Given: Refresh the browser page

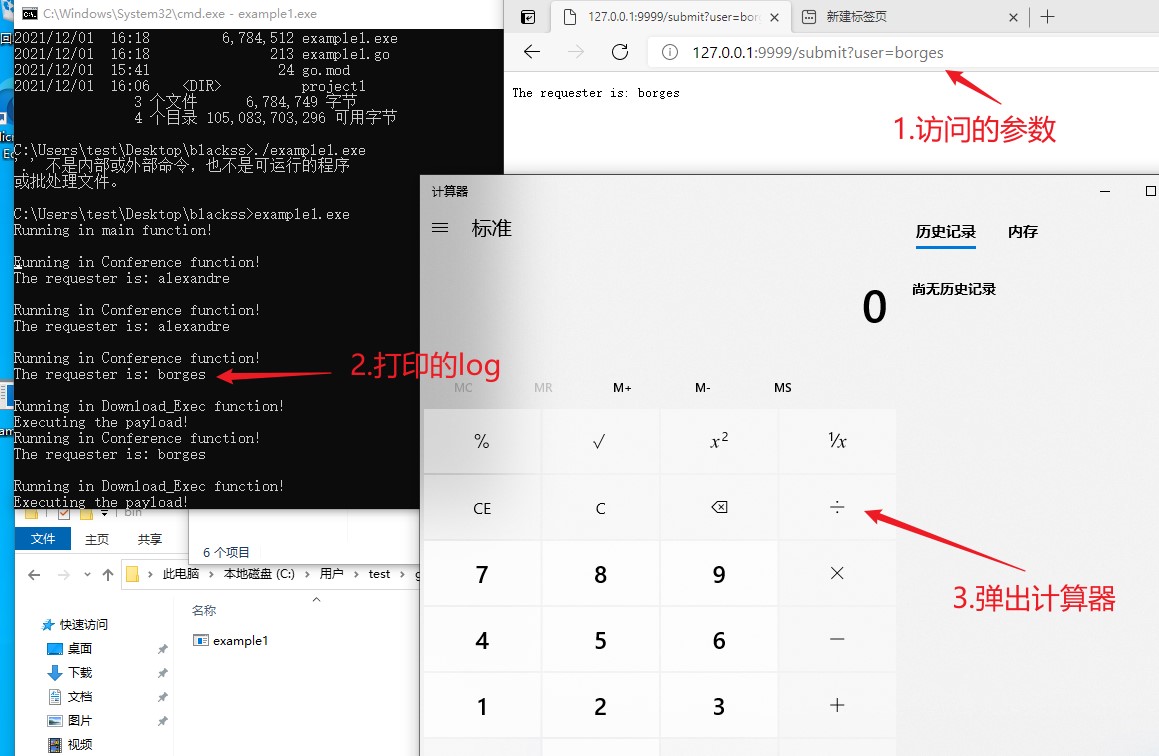Looking at the screenshot, I should click(620, 53).
